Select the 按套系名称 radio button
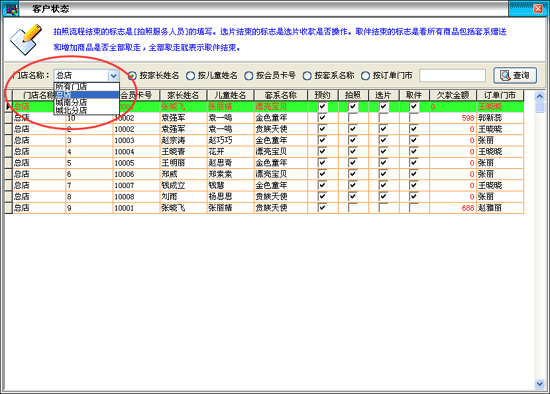This screenshot has height=394, width=550. coord(307,75)
